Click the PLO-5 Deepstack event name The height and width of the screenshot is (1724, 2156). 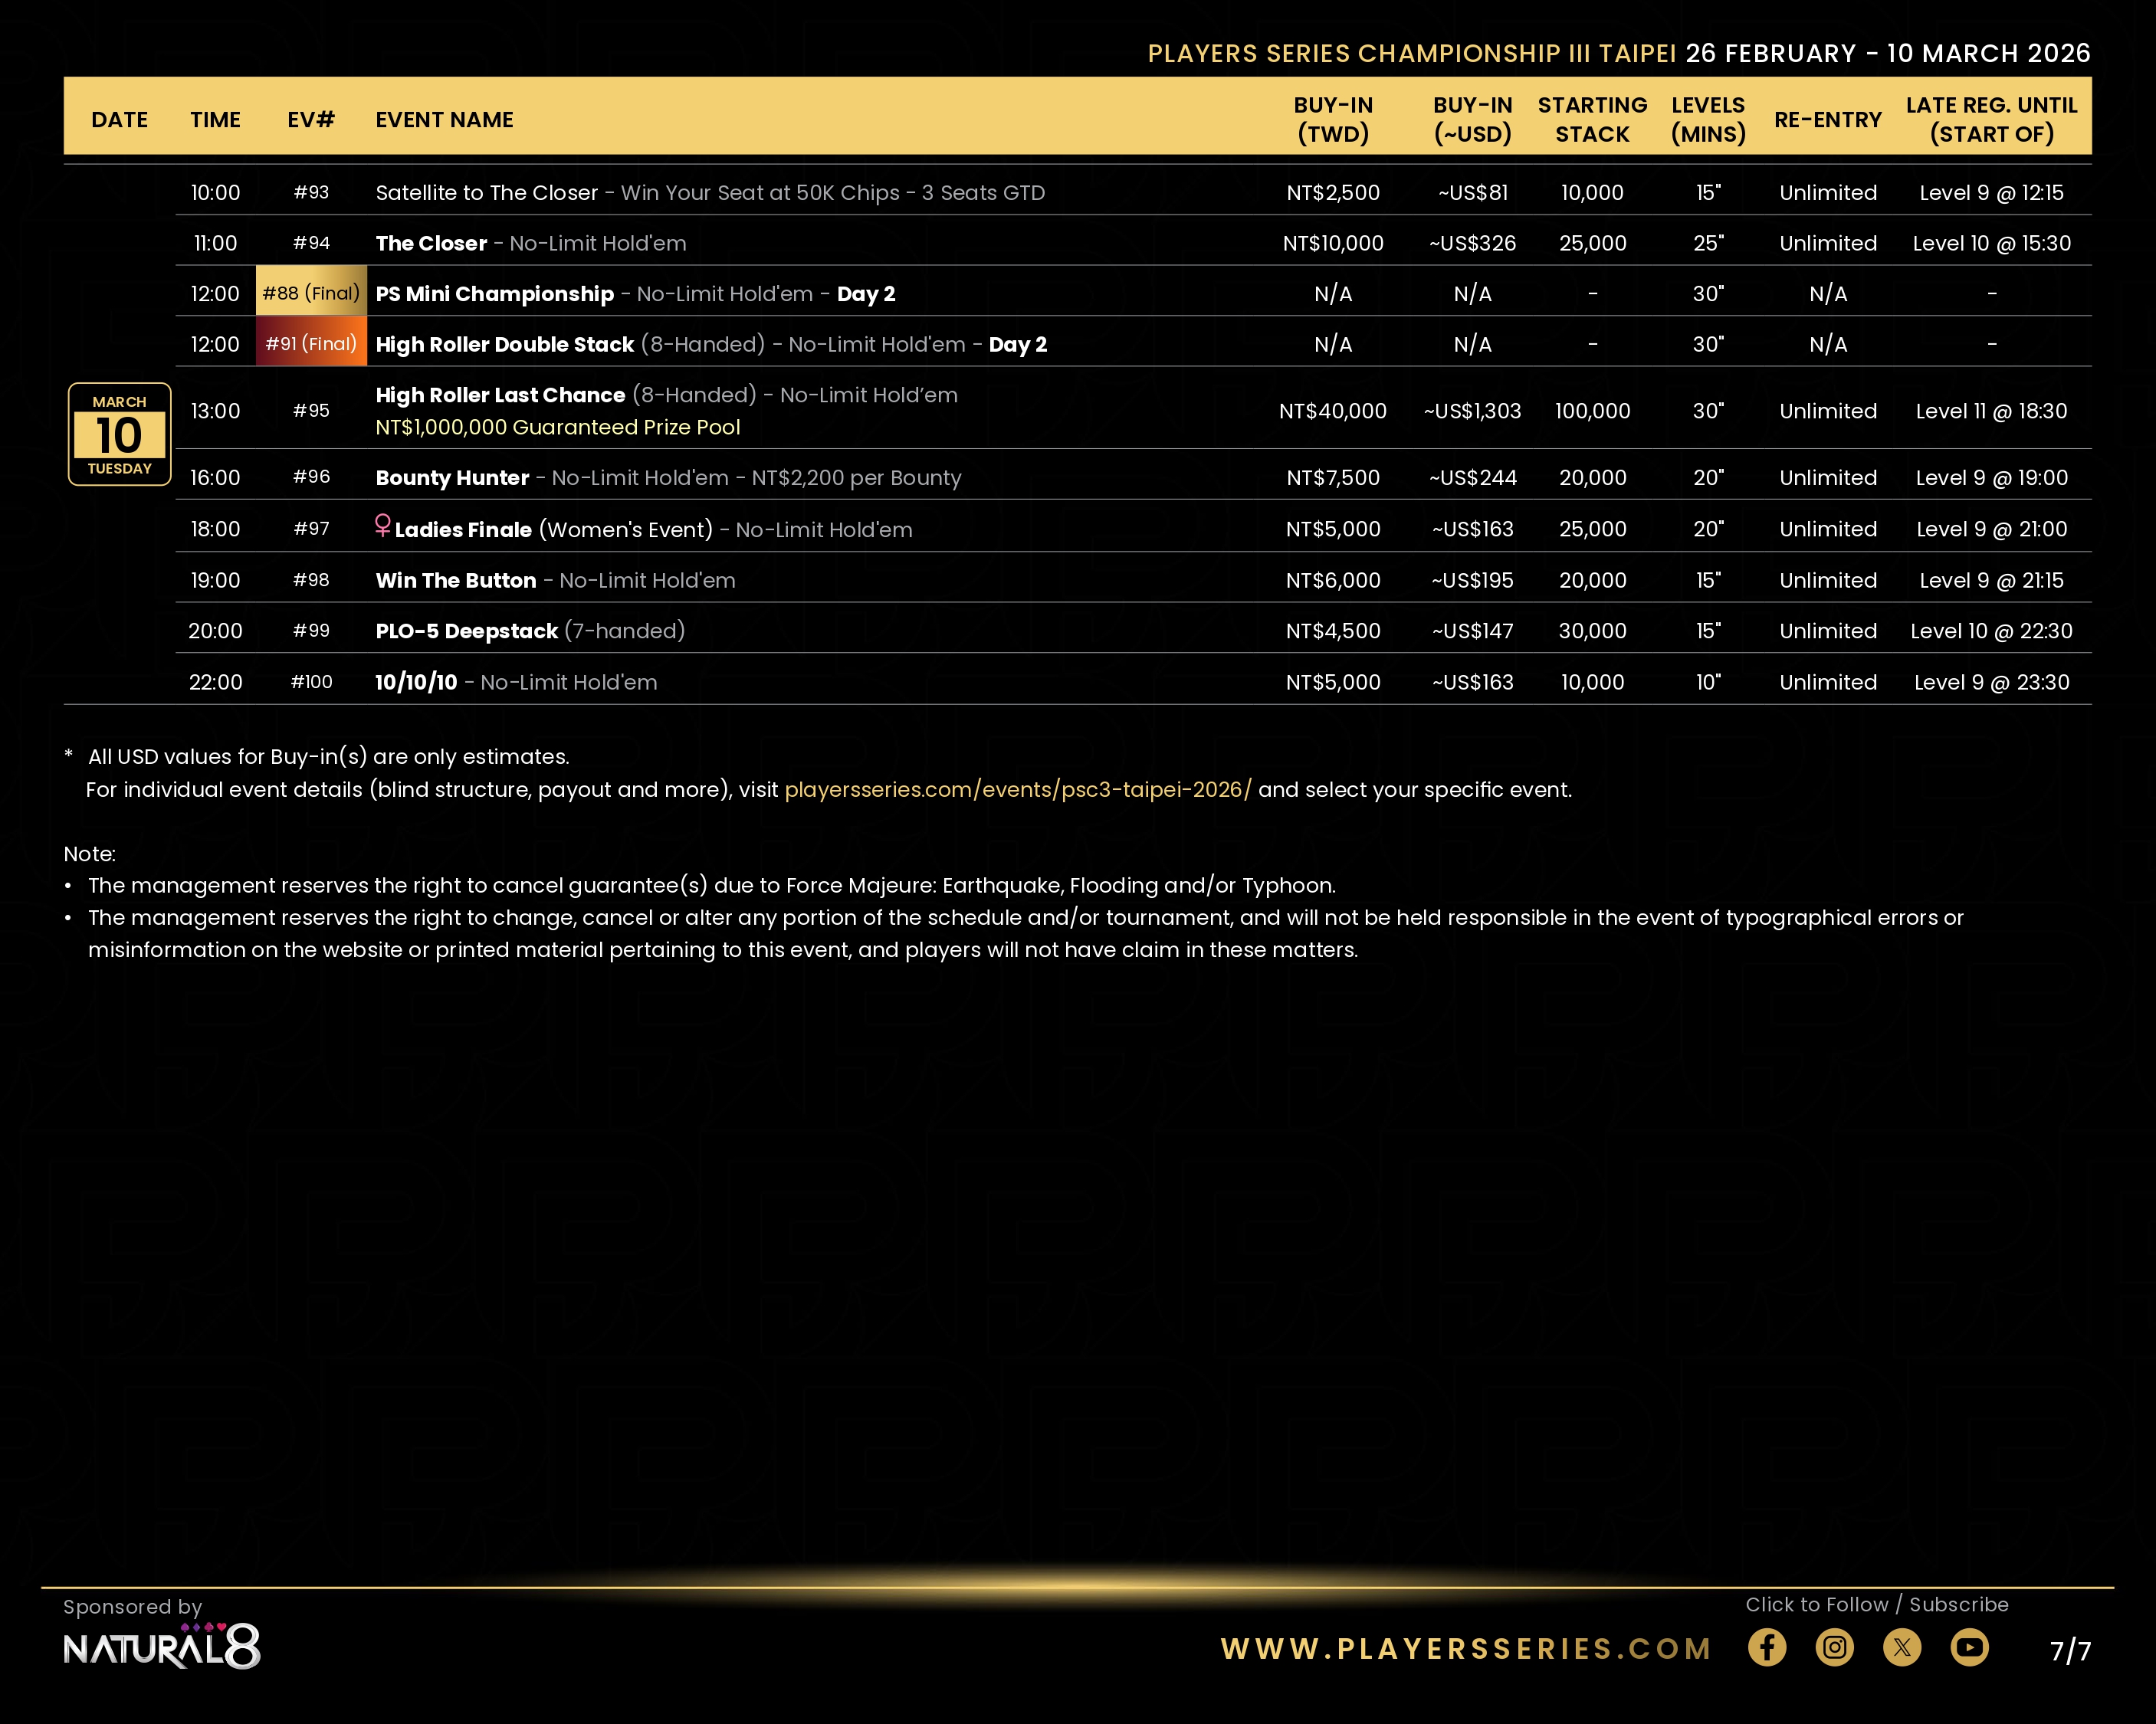click(466, 631)
